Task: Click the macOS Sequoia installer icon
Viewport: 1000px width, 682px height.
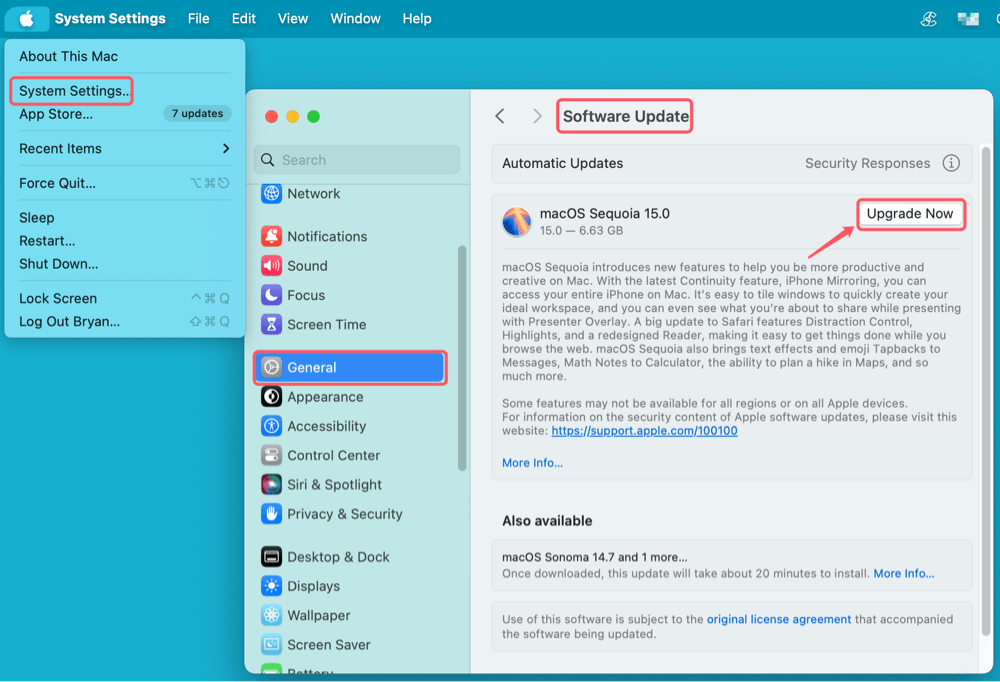Action: coord(517,222)
